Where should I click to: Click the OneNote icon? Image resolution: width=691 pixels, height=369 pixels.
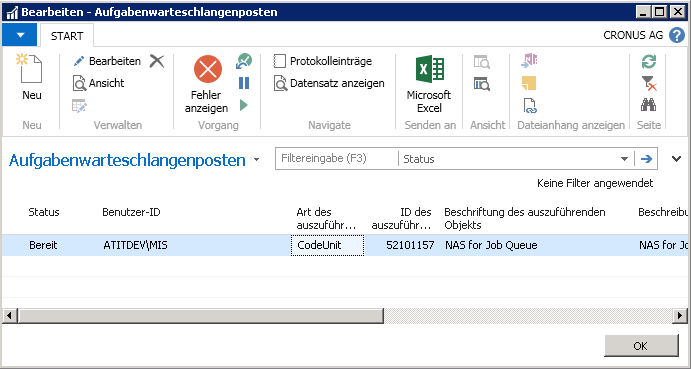tap(529, 61)
